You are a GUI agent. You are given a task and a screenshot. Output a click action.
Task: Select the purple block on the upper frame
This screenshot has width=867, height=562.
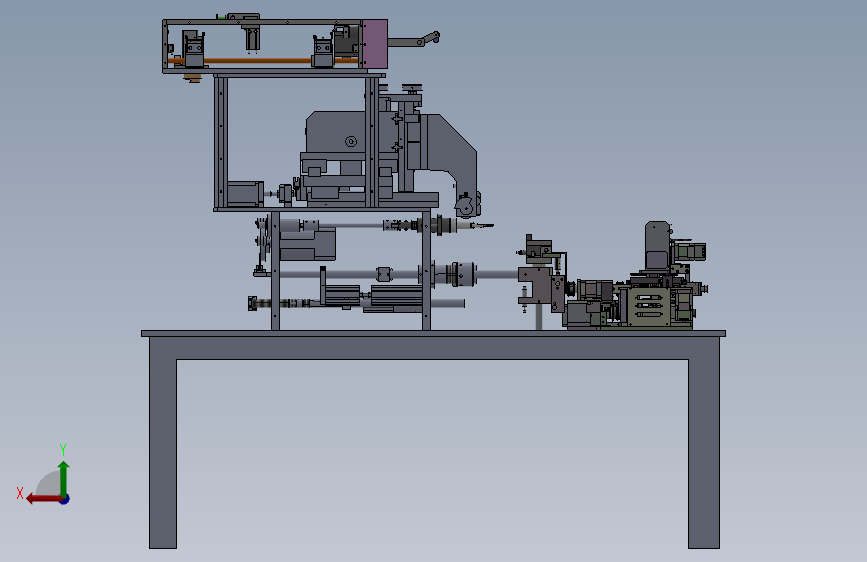[374, 44]
